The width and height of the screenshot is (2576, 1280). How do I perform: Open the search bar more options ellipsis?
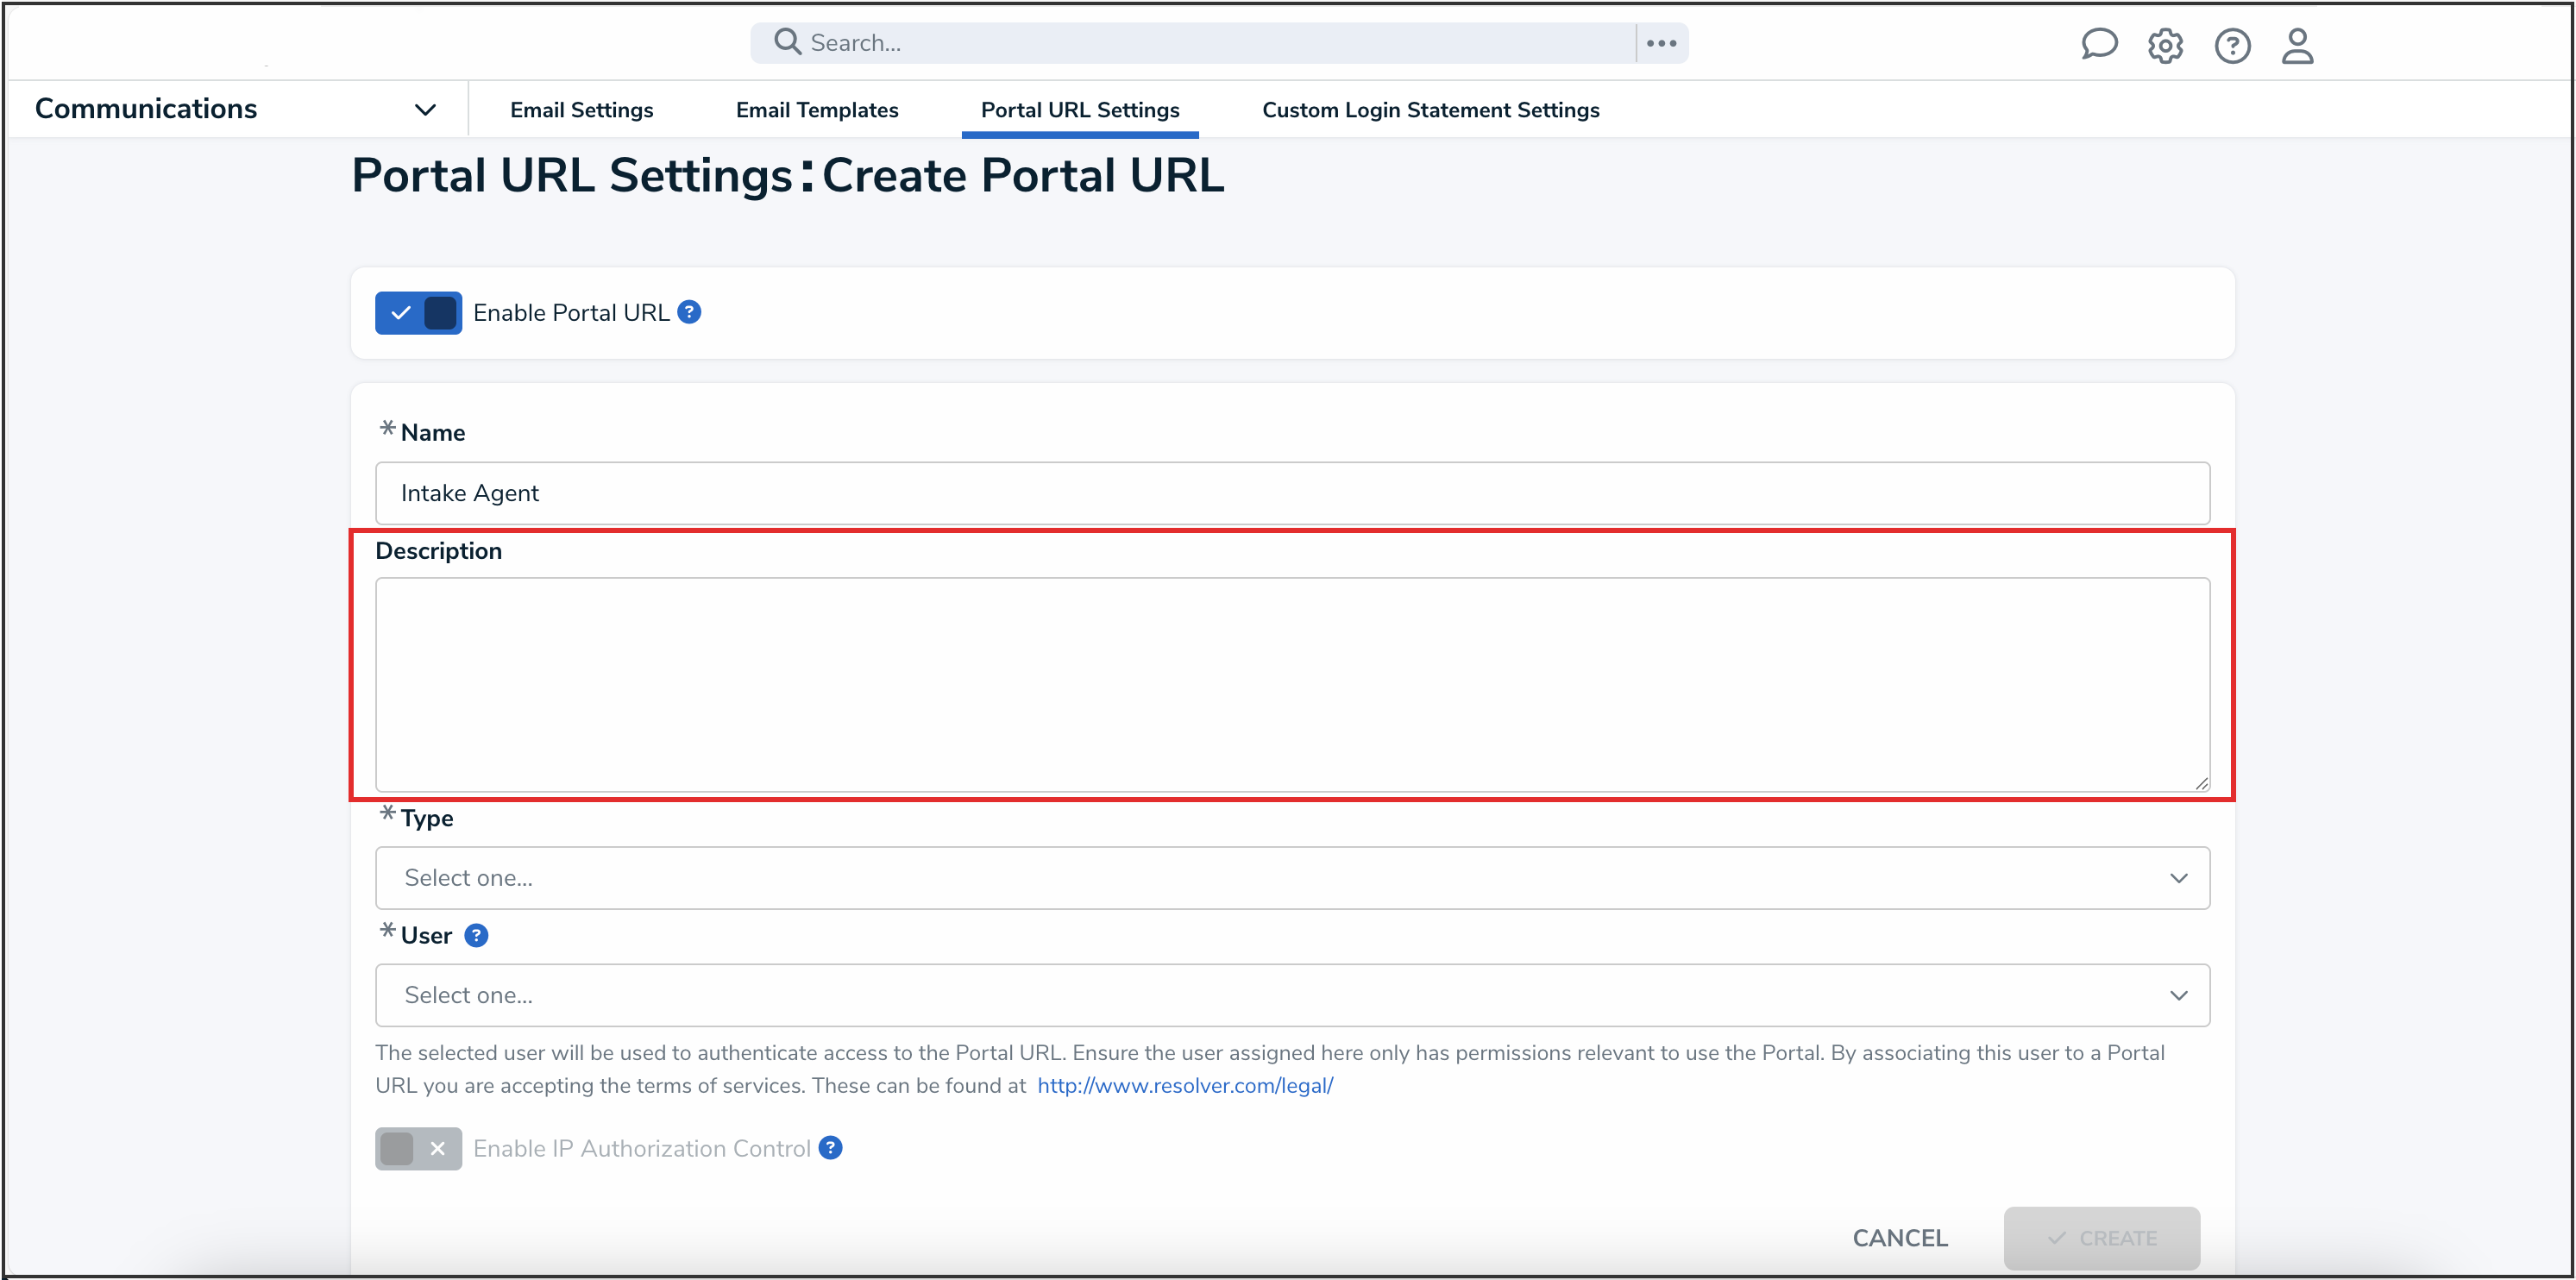(1661, 43)
